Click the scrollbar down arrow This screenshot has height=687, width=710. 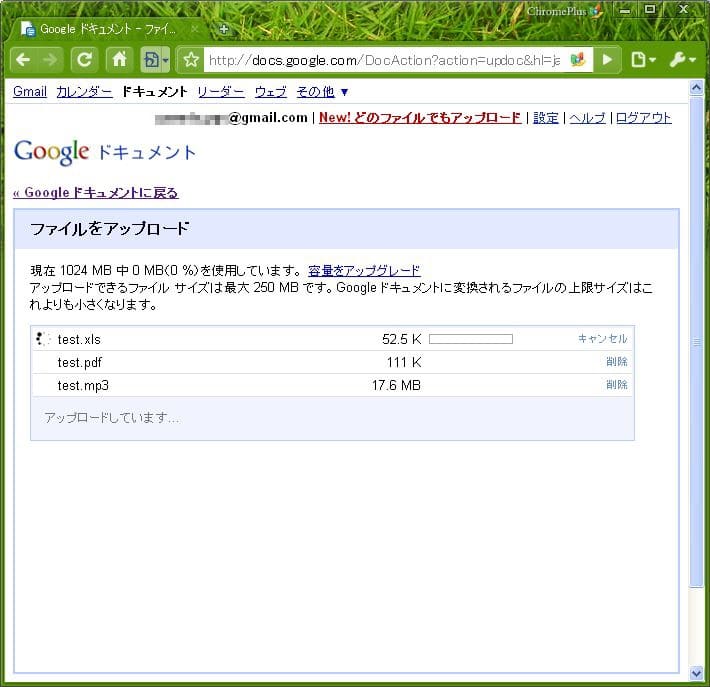[x=696, y=673]
